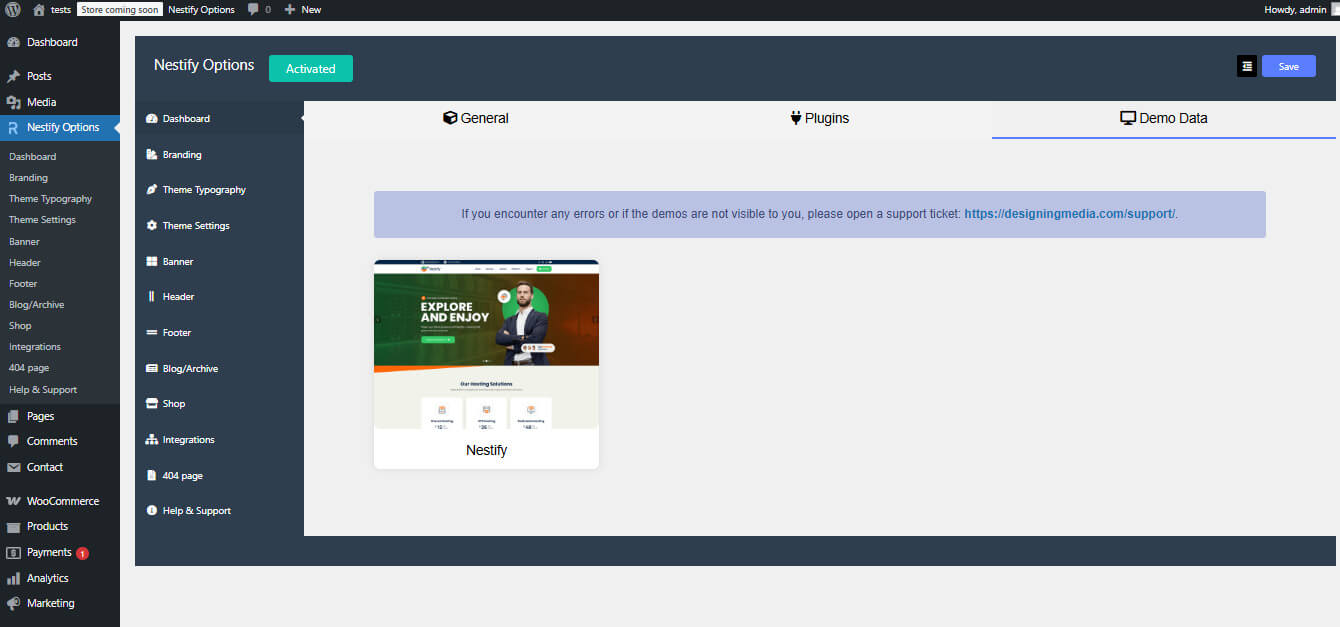Choose Header in the WordPress admin submenu
Image resolution: width=1340 pixels, height=627 pixels.
(25, 263)
